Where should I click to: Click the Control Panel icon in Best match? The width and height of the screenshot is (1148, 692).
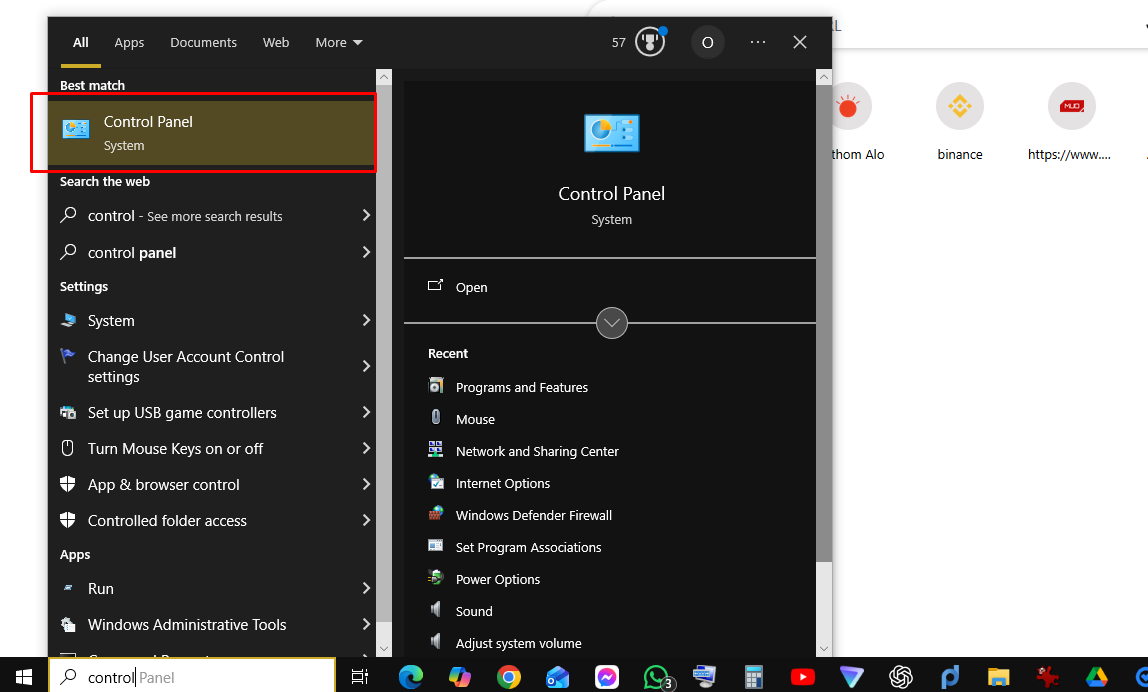click(76, 129)
